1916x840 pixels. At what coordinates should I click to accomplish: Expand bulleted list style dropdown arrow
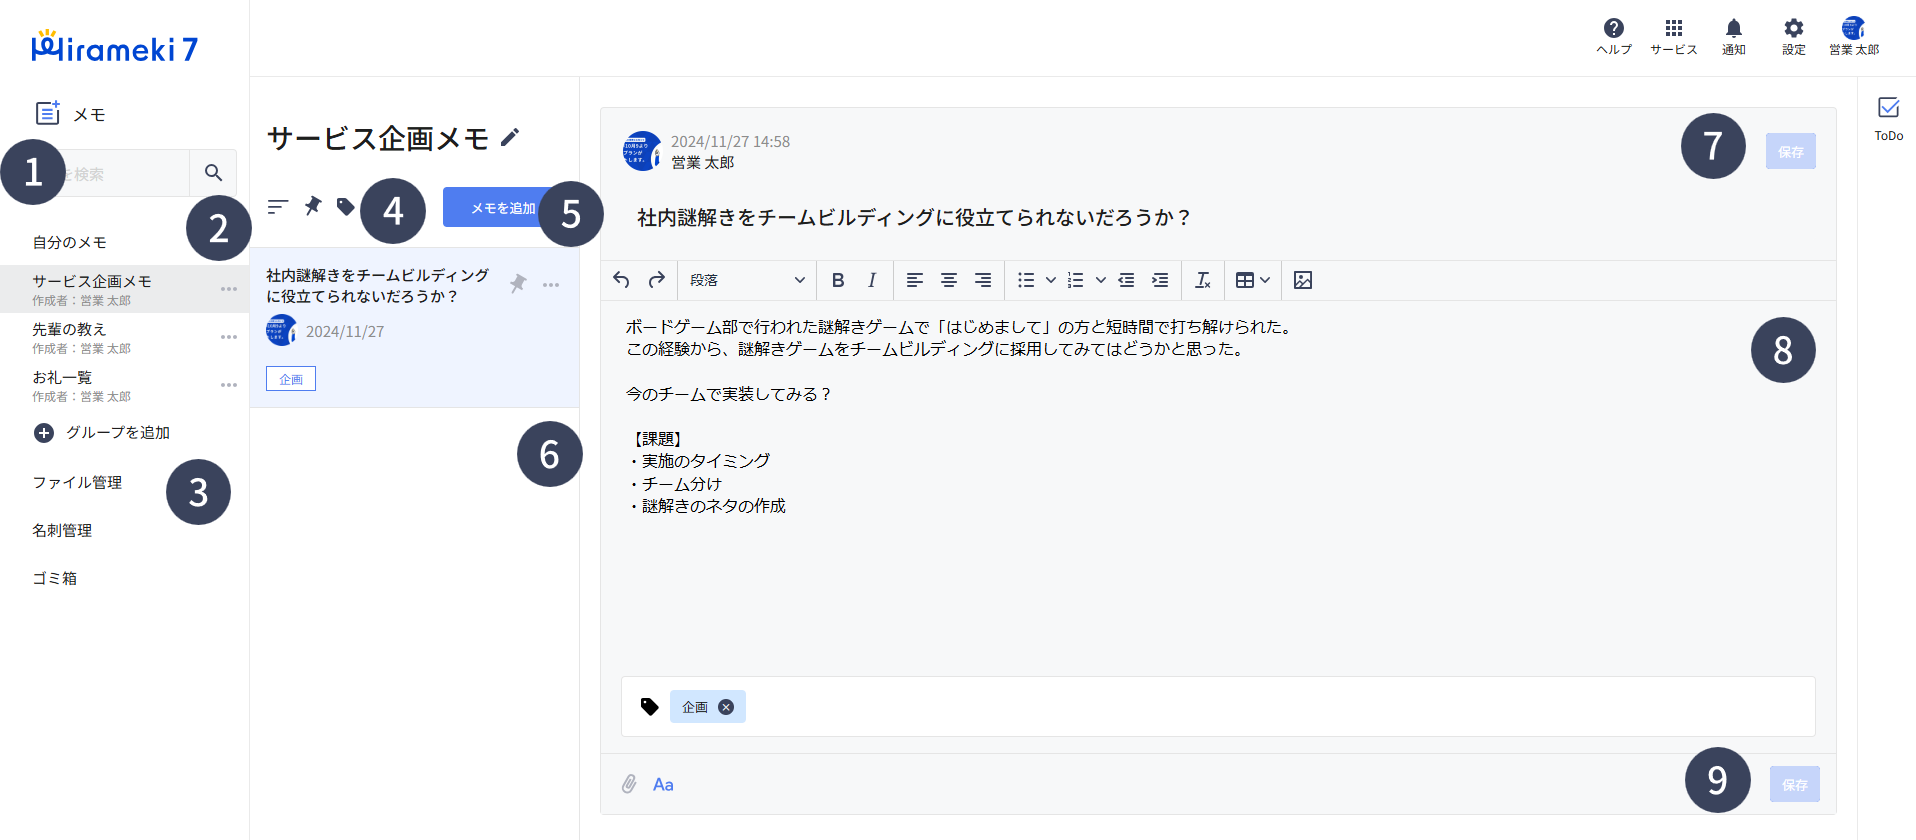(x=1050, y=280)
